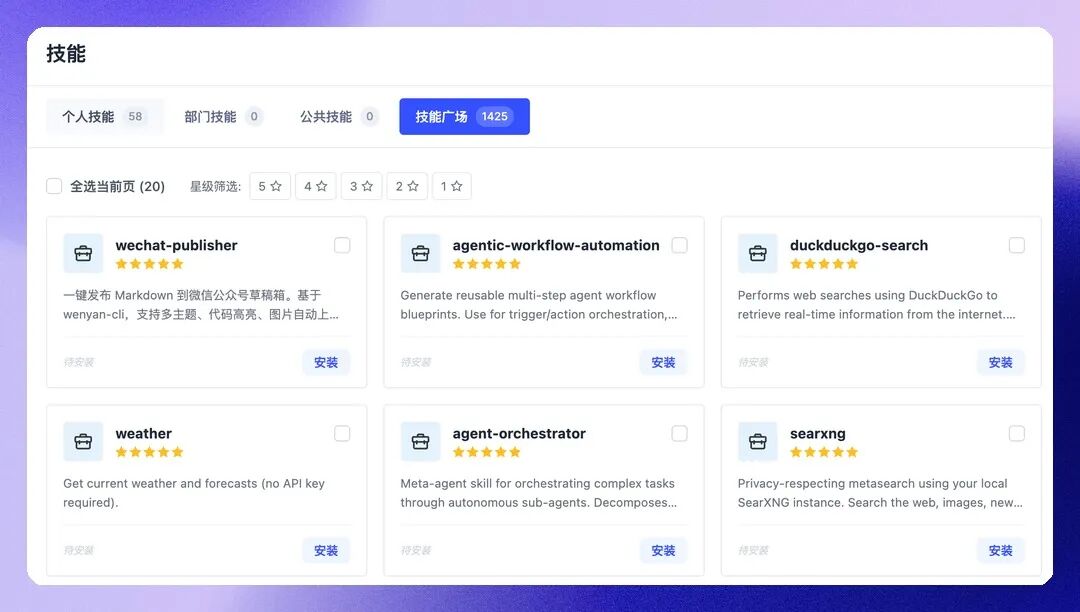Click the star rating under agentic-workflow-automation
1080x612 pixels.
(x=487, y=264)
